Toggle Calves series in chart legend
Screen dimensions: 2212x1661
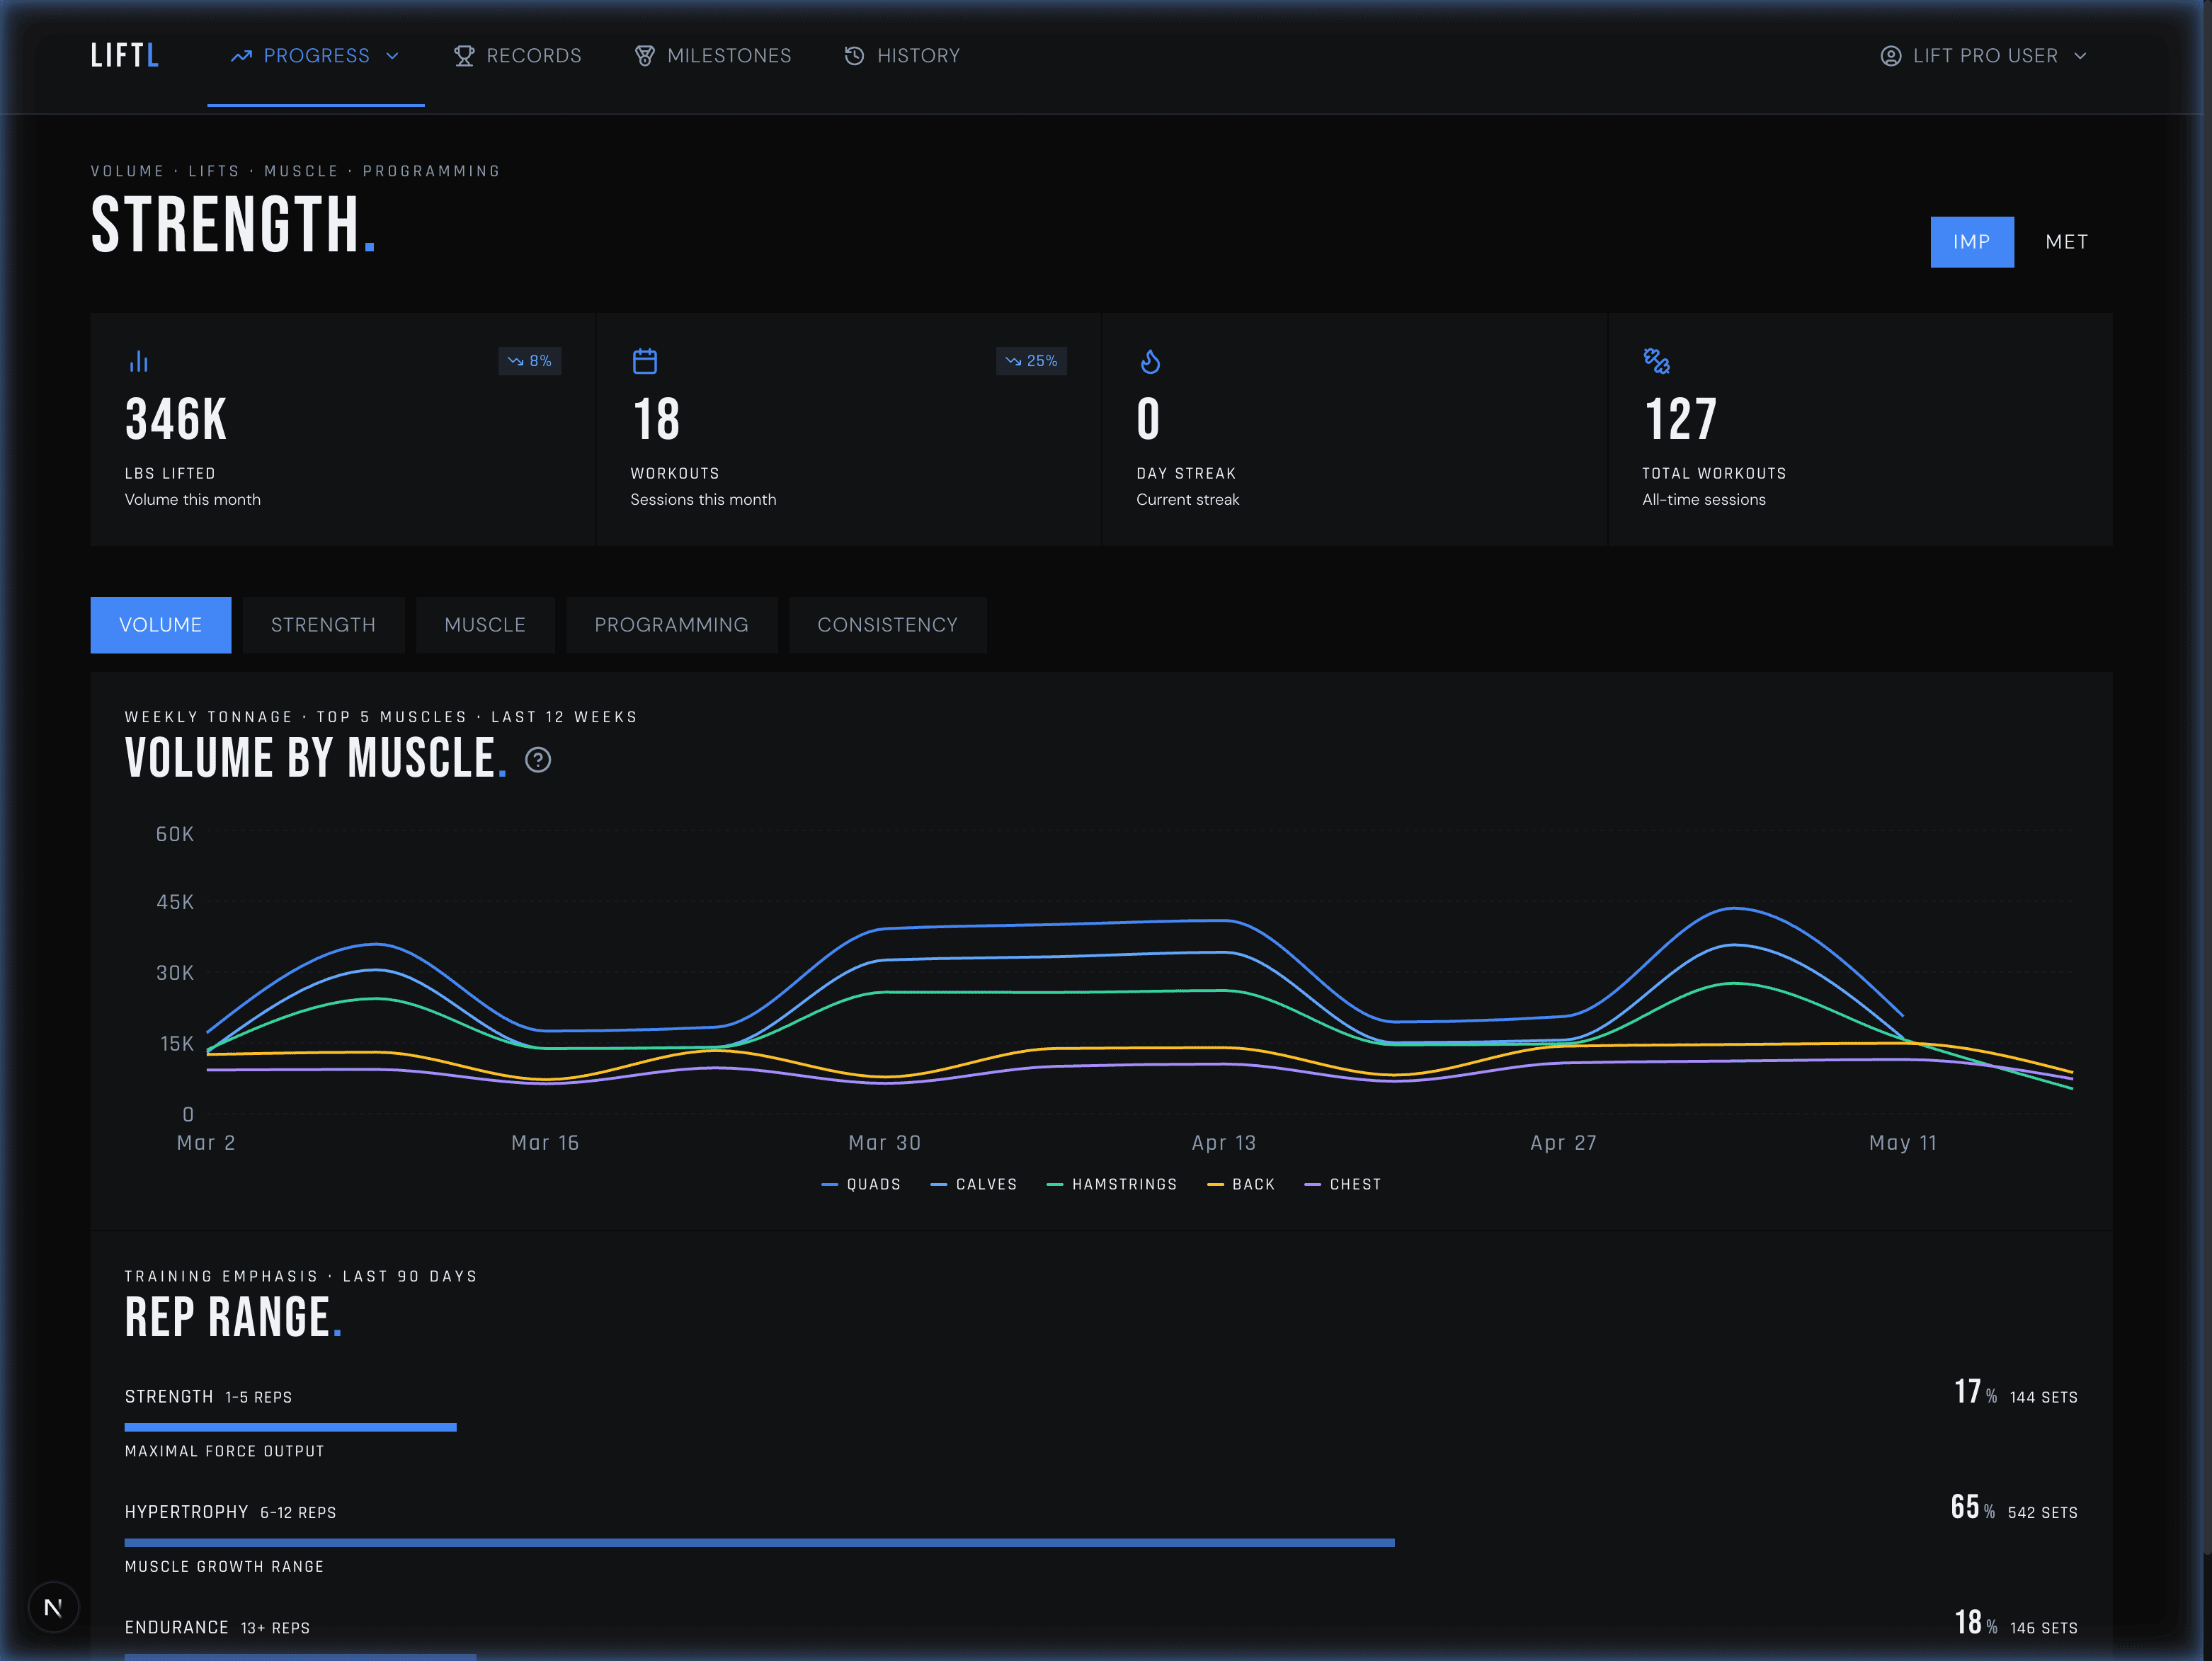tap(973, 1184)
